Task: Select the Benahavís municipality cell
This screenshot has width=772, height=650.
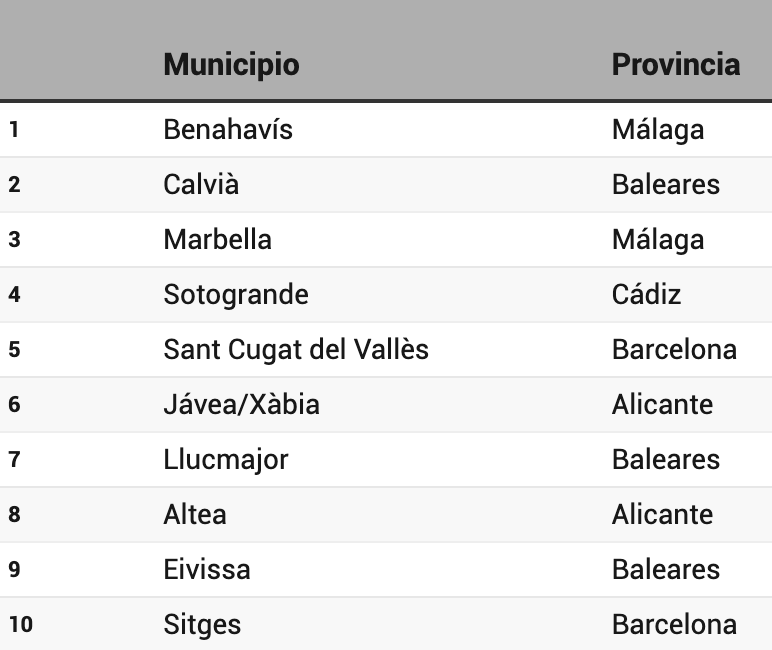Action: point(228,130)
